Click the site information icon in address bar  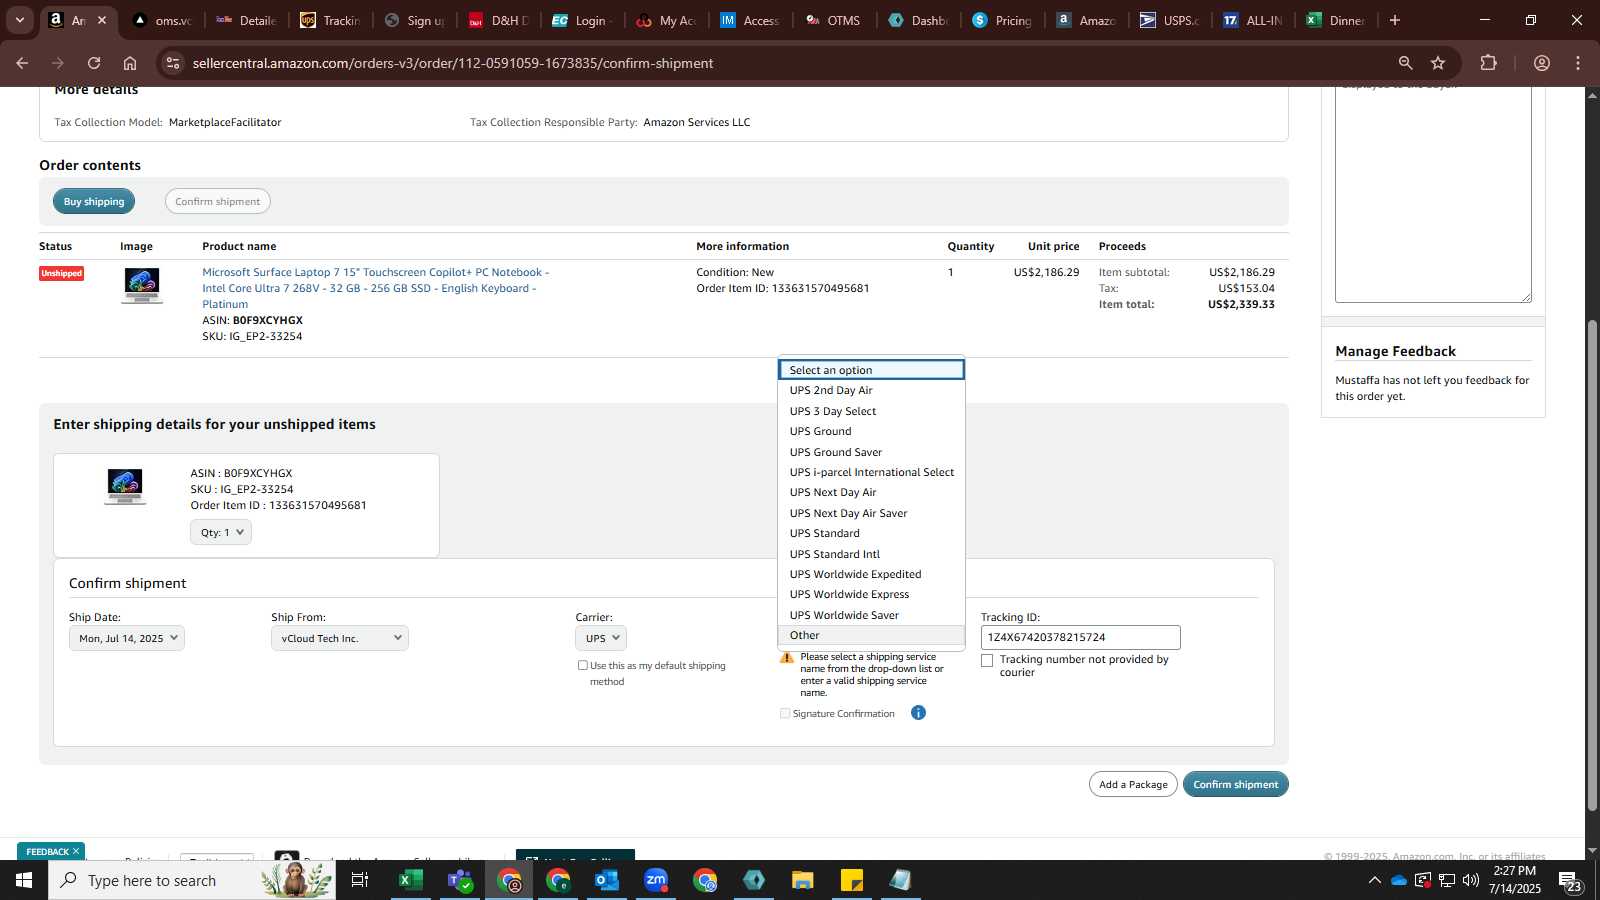173,63
